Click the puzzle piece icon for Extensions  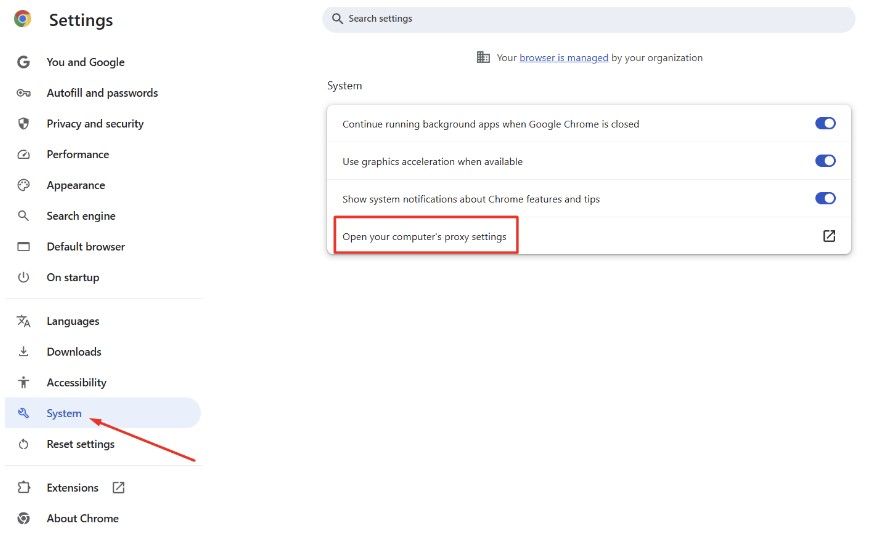coord(23,488)
